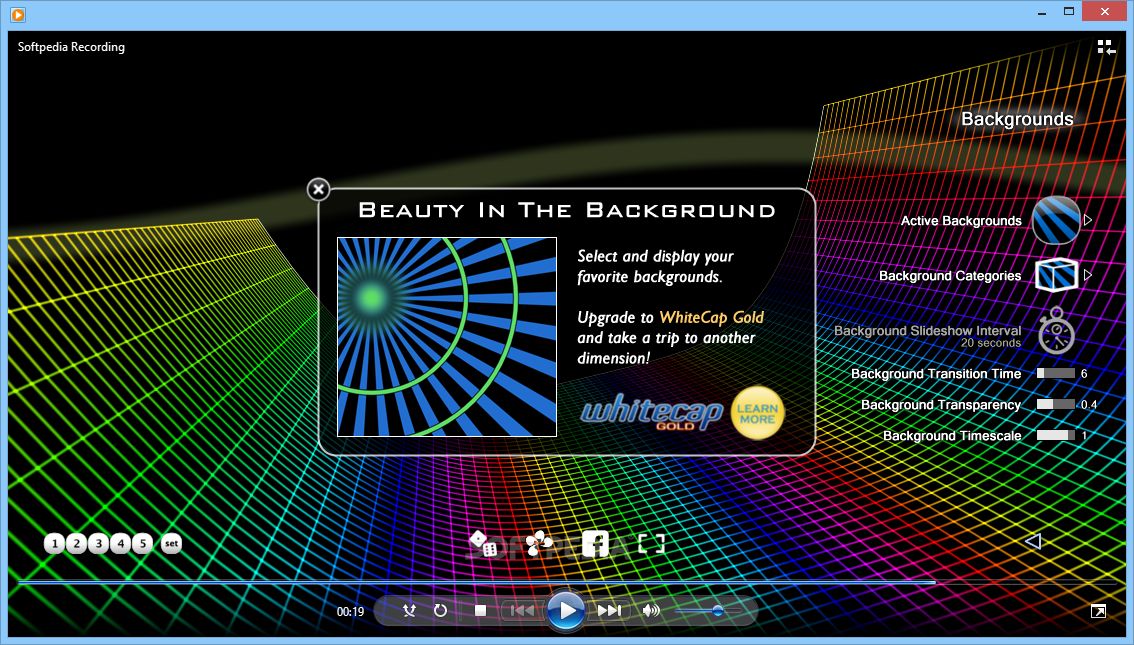Select preset number 2
This screenshot has height=645, width=1134.
[x=77, y=543]
